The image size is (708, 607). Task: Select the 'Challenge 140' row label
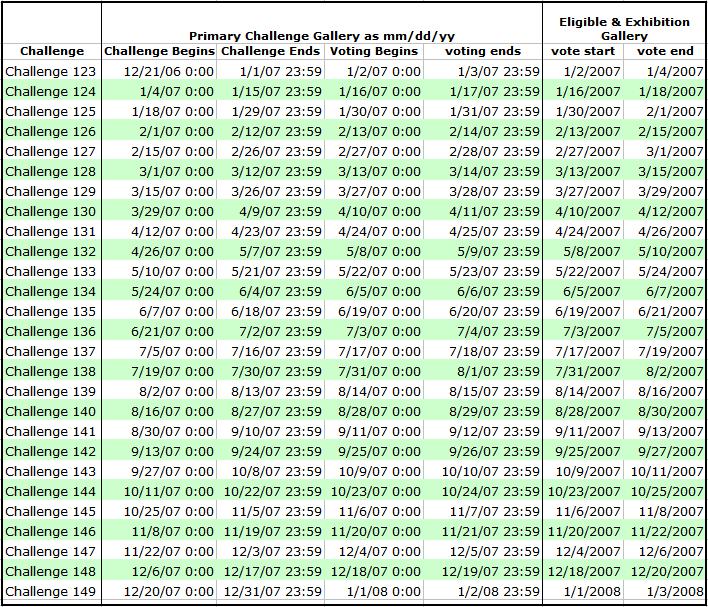51,411
